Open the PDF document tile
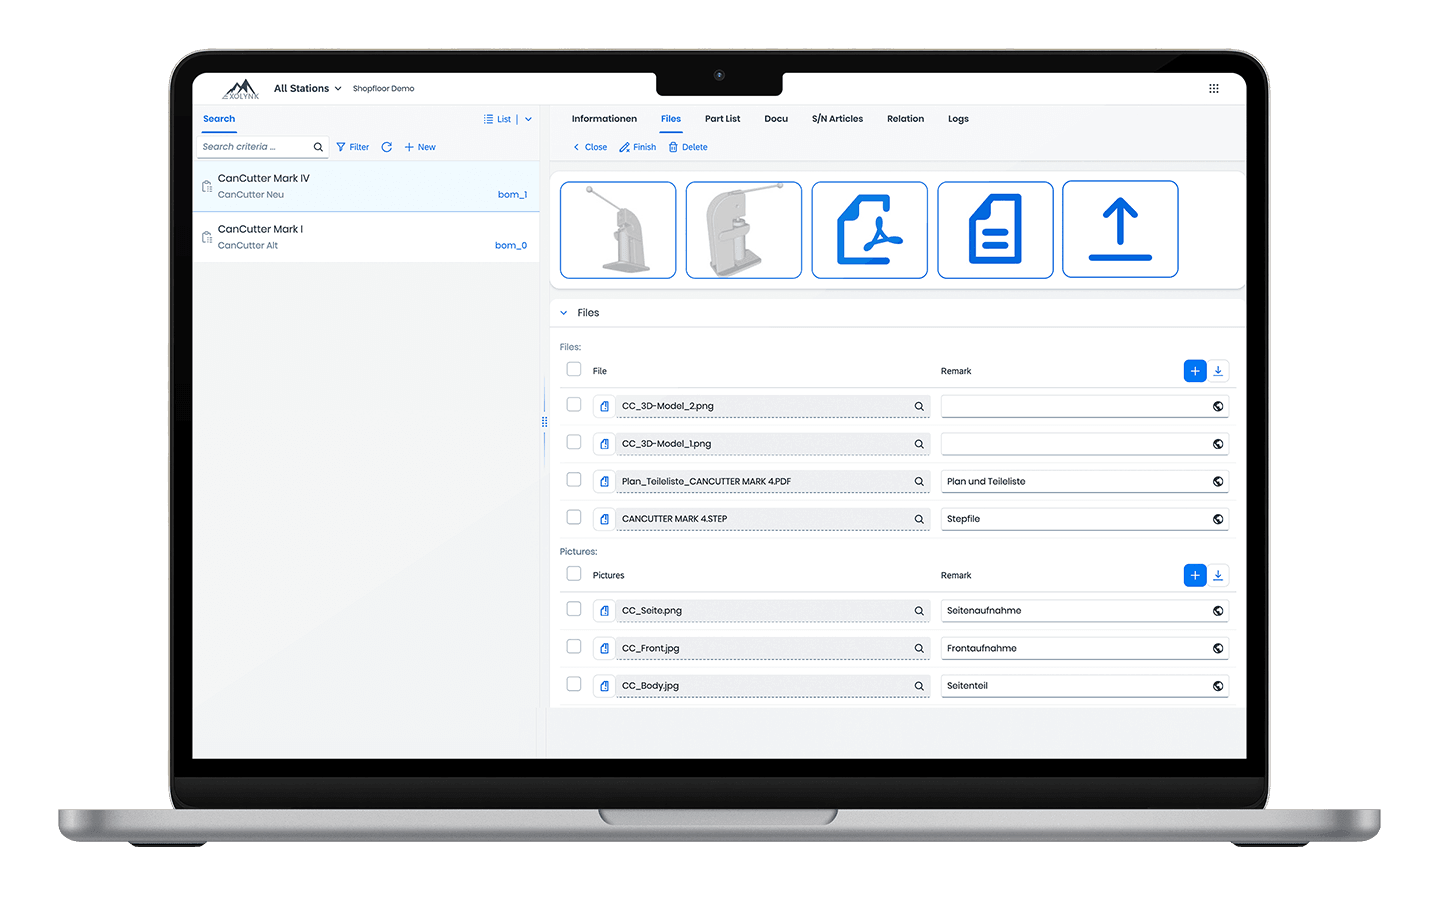This screenshot has height=897, width=1444. [869, 229]
